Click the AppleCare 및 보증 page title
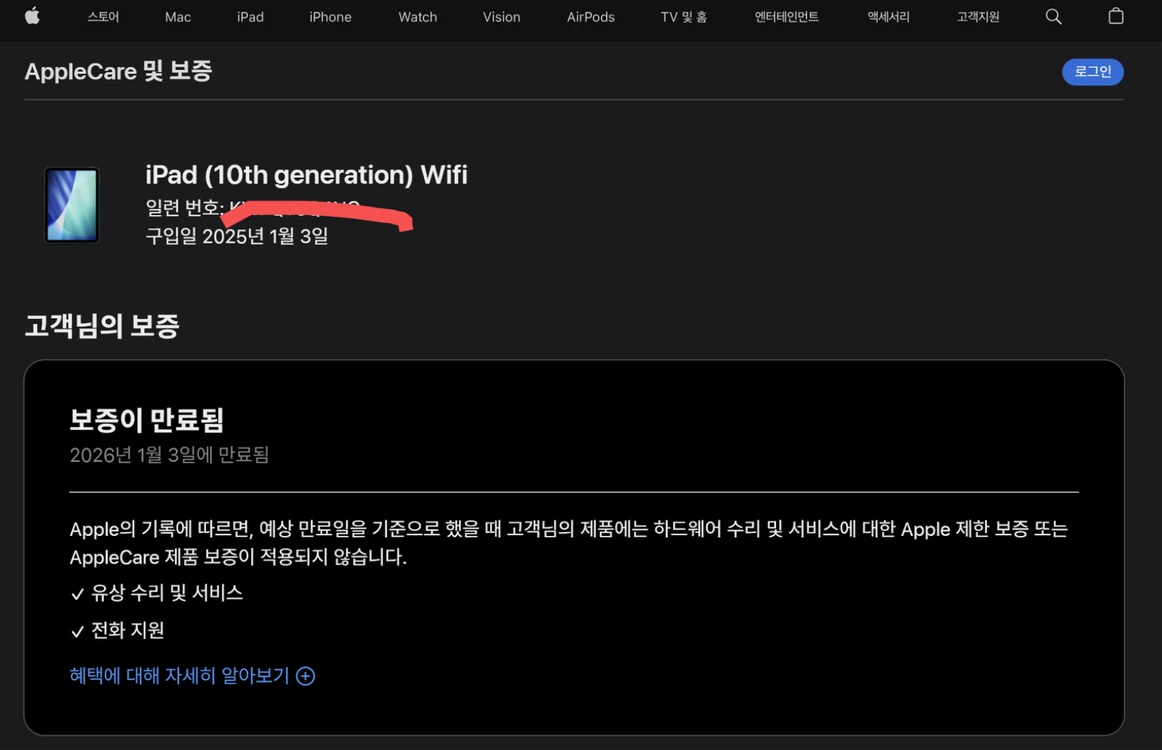This screenshot has height=750, width=1162. pyautogui.click(x=119, y=71)
